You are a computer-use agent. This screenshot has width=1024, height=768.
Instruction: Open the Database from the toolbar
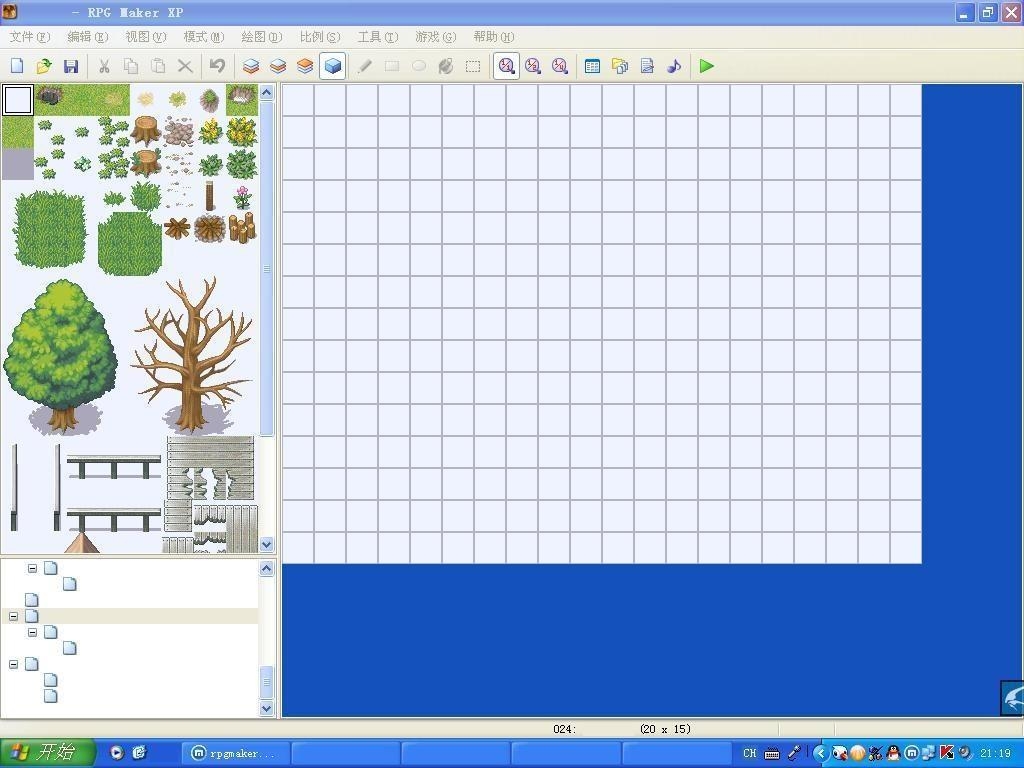tap(592, 66)
